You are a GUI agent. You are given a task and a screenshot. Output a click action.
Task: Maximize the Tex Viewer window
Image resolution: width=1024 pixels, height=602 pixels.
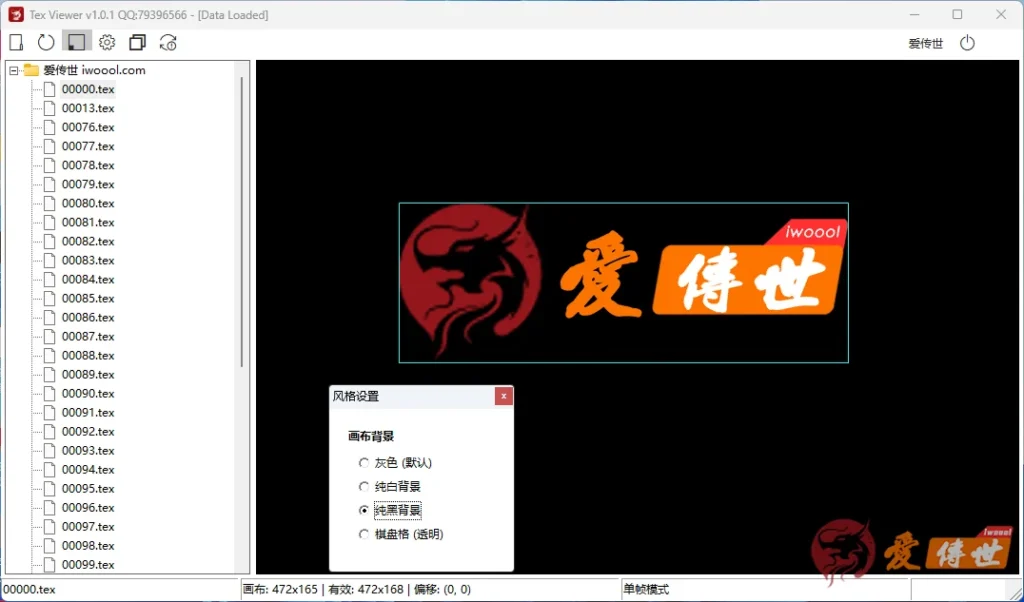pos(957,14)
